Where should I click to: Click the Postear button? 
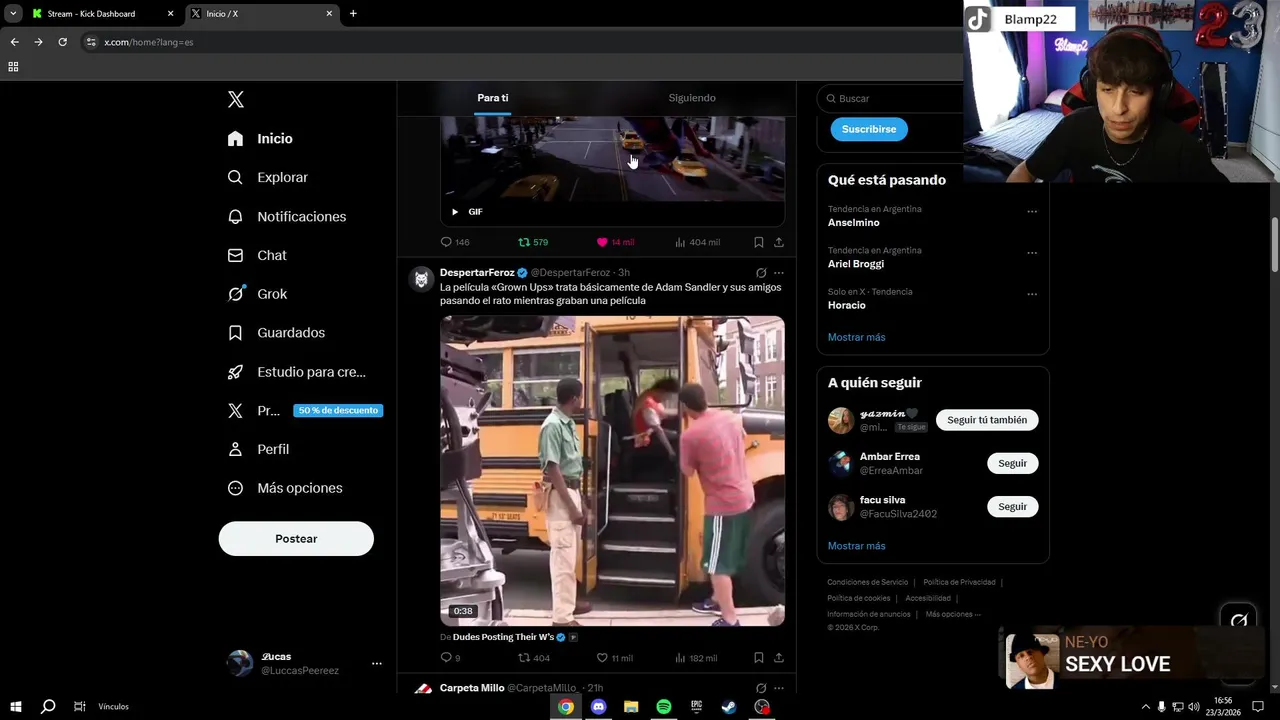click(296, 539)
